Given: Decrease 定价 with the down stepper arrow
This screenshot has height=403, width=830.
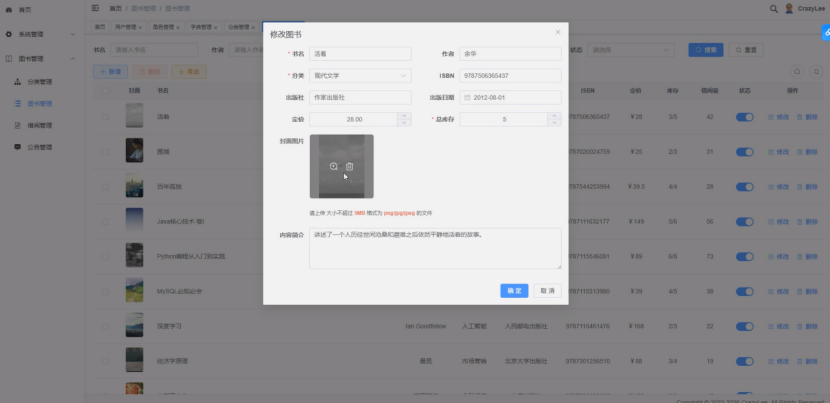Looking at the screenshot, I should tap(404, 123).
